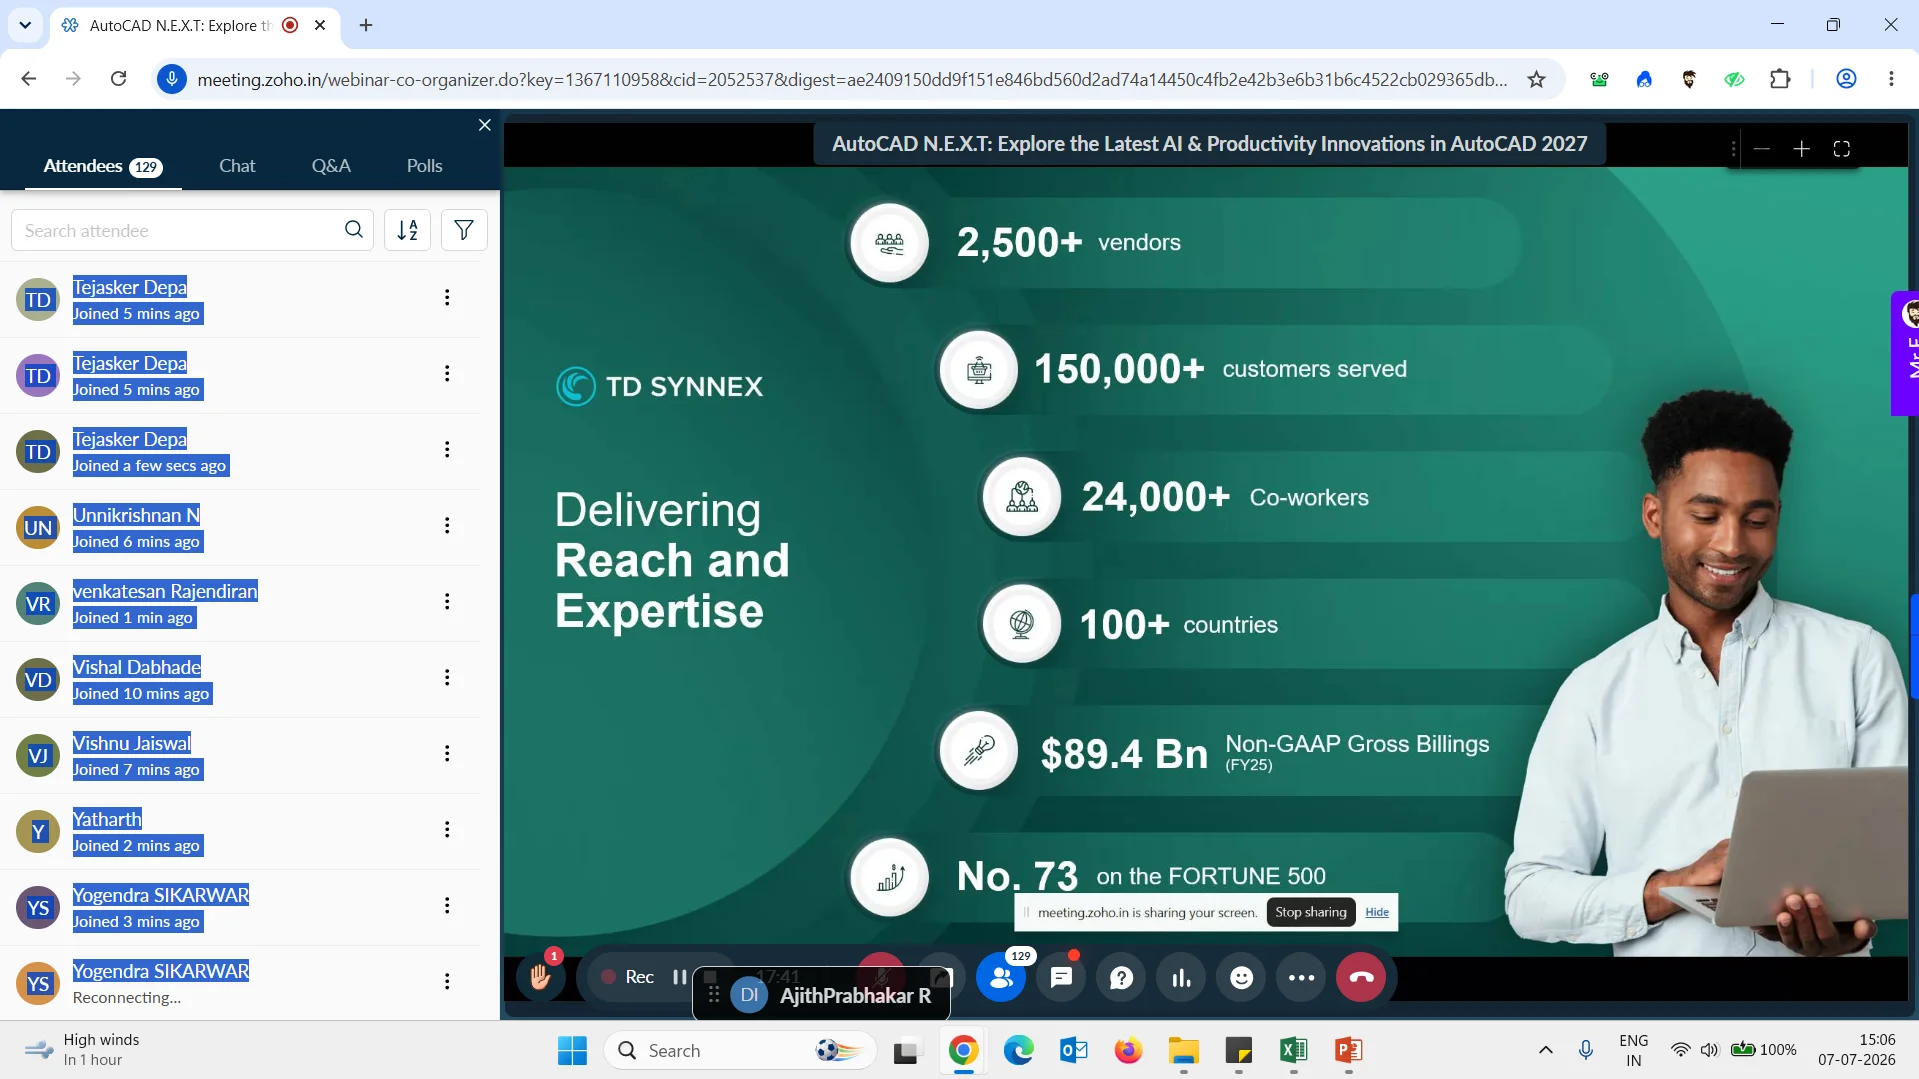Select attendee name venkatesan Rajendiran
Viewport: 1919px width, 1079px height.
pyautogui.click(x=165, y=591)
